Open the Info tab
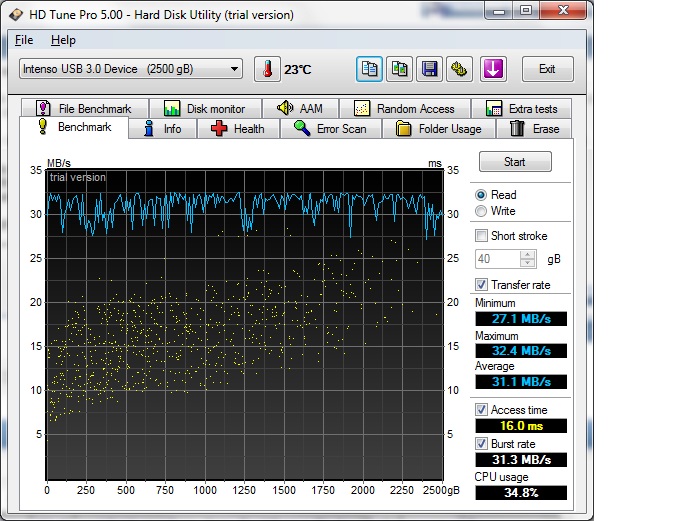Screen dimensions: 681x521 (x=162, y=129)
